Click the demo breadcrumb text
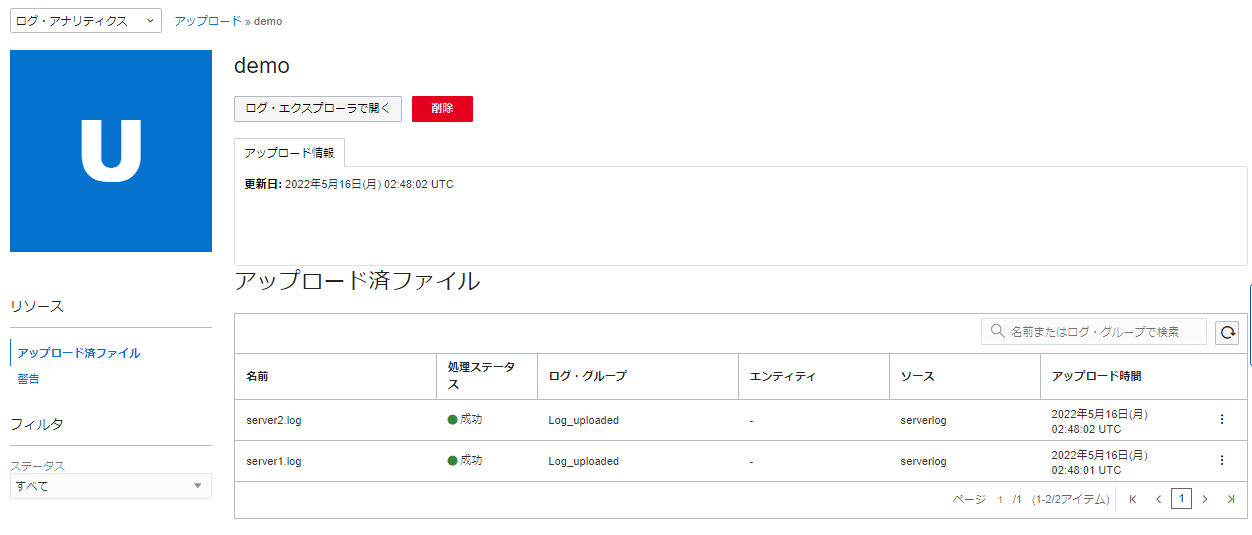This screenshot has height=535, width=1252. pos(268,21)
